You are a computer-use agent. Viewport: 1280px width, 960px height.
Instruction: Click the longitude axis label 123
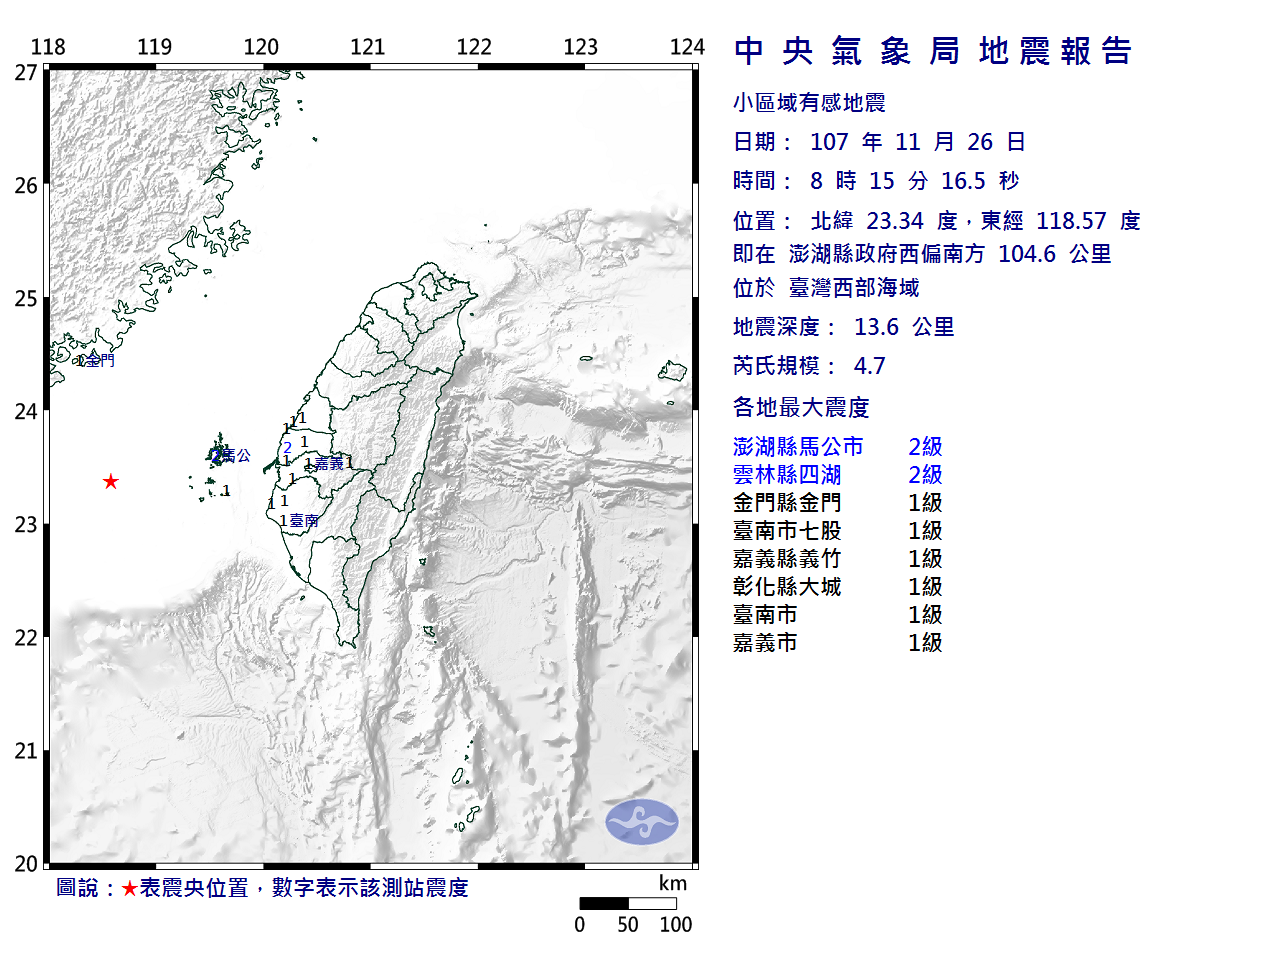(x=580, y=47)
